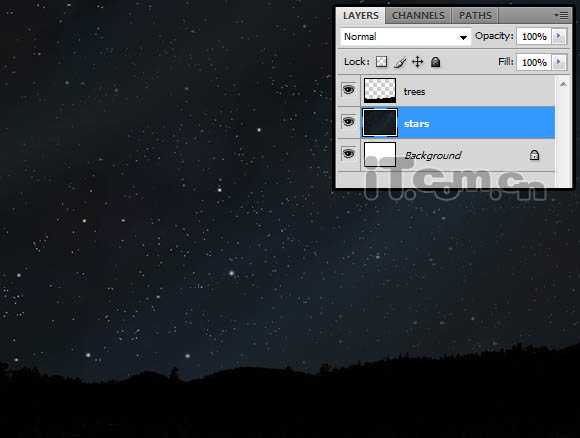The image size is (580, 438).
Task: Click the Opacity 100% input field
Action: 534,36
